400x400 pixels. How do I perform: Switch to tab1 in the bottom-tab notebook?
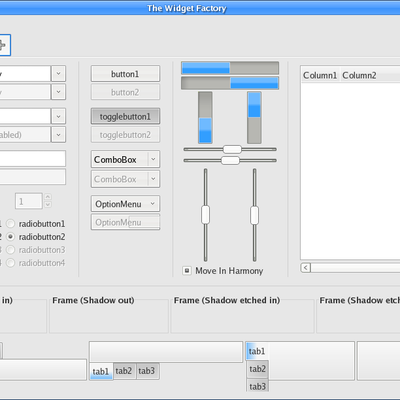(x=101, y=371)
